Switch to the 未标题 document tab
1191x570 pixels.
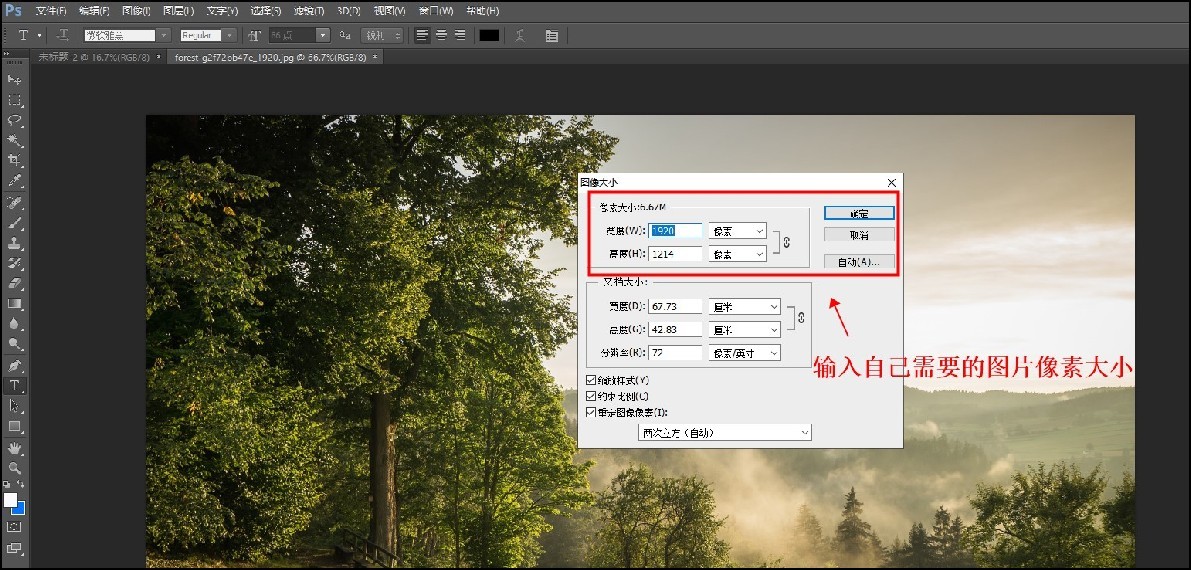pyautogui.click(x=94, y=57)
